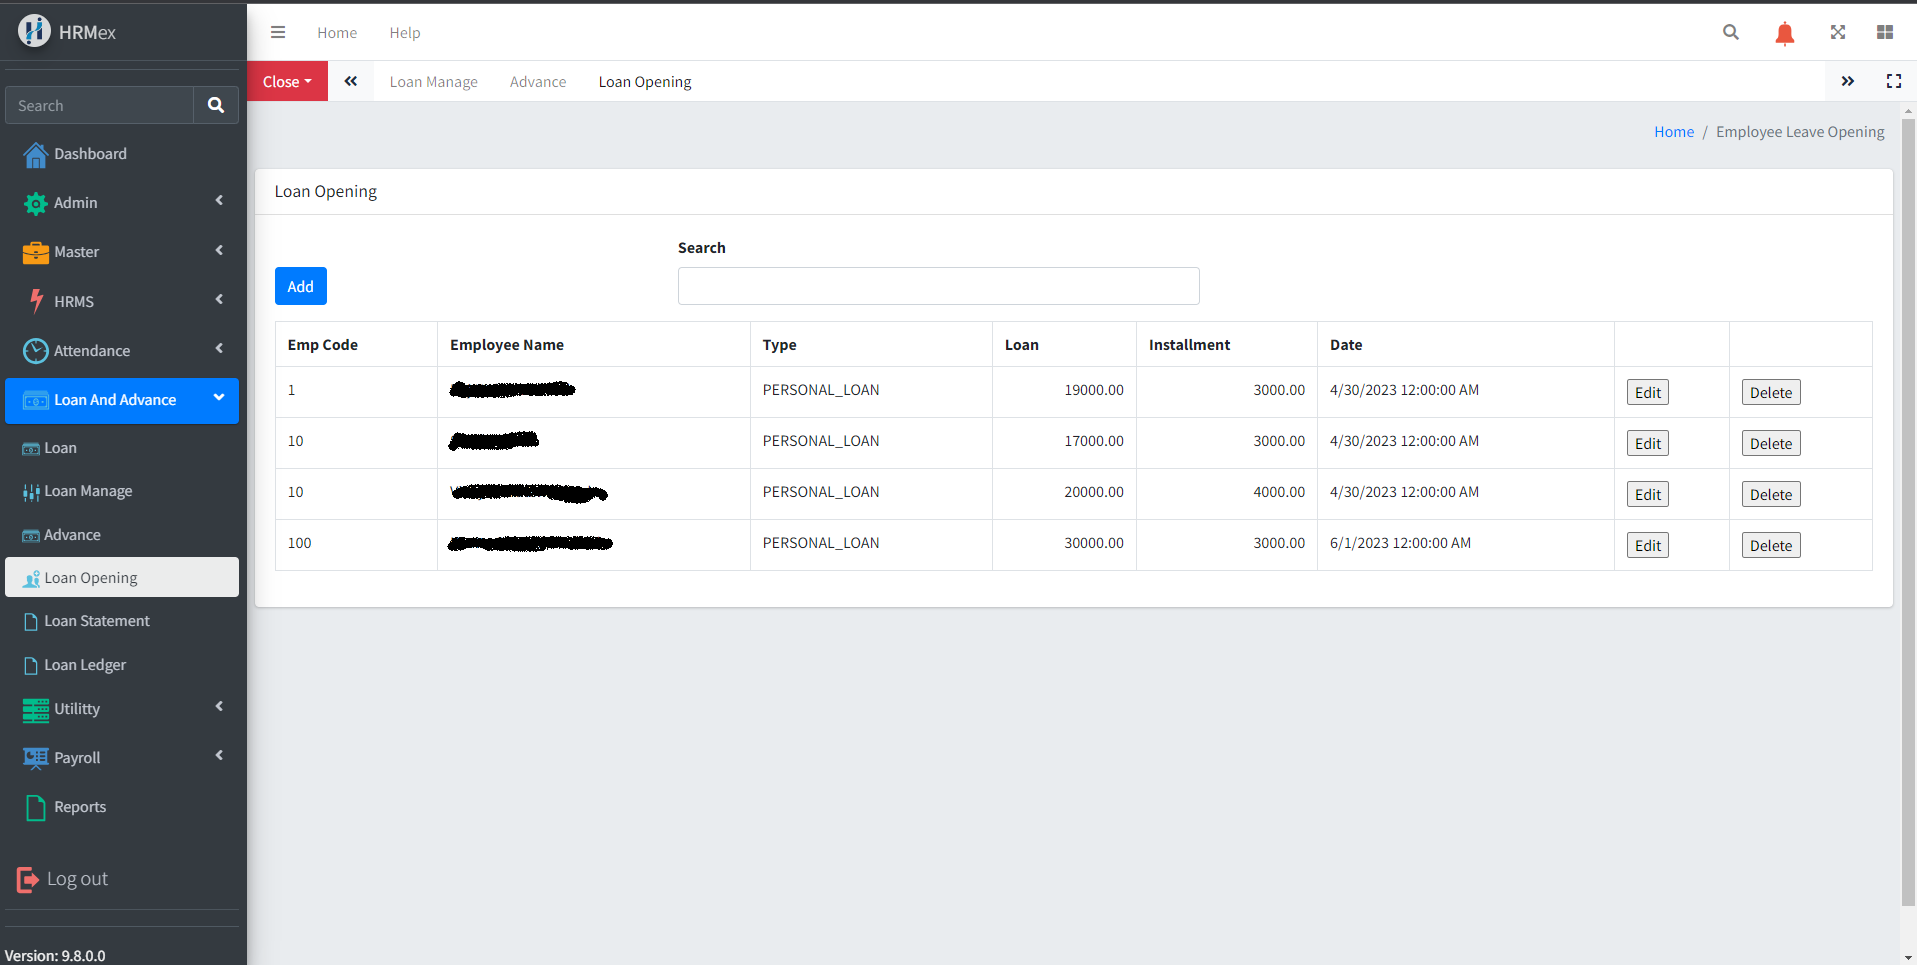The height and width of the screenshot is (965, 1917).
Task: Click the sidebar search magnifier button
Action: (x=216, y=105)
